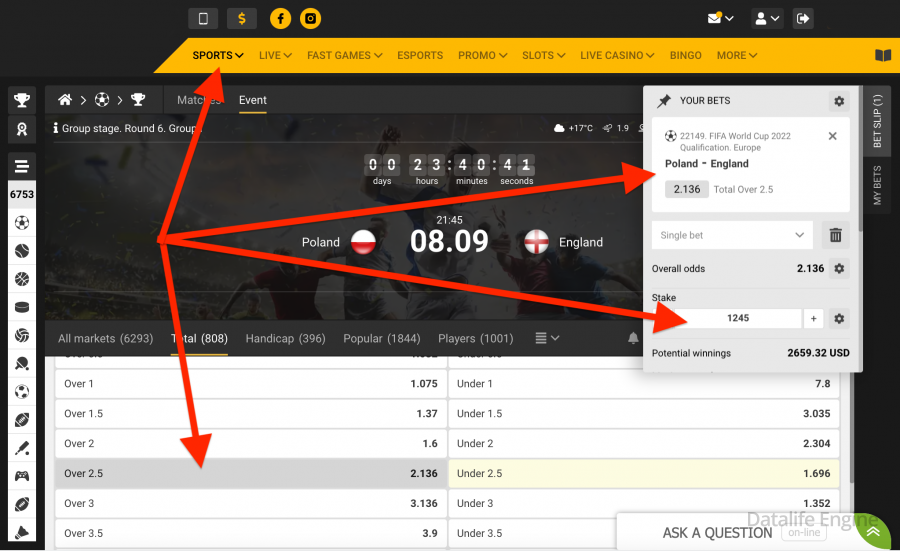Click the pin icon in Your Bets
This screenshot has height=551, width=900.
664,101
